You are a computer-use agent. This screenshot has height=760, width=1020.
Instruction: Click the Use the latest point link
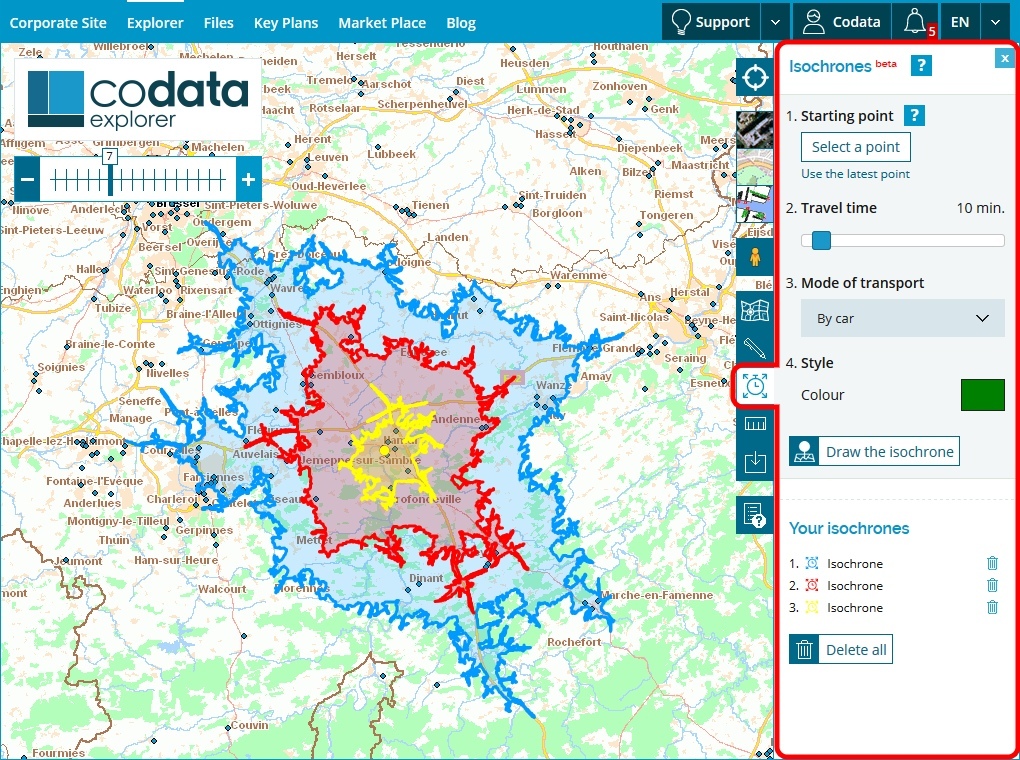tap(855, 174)
